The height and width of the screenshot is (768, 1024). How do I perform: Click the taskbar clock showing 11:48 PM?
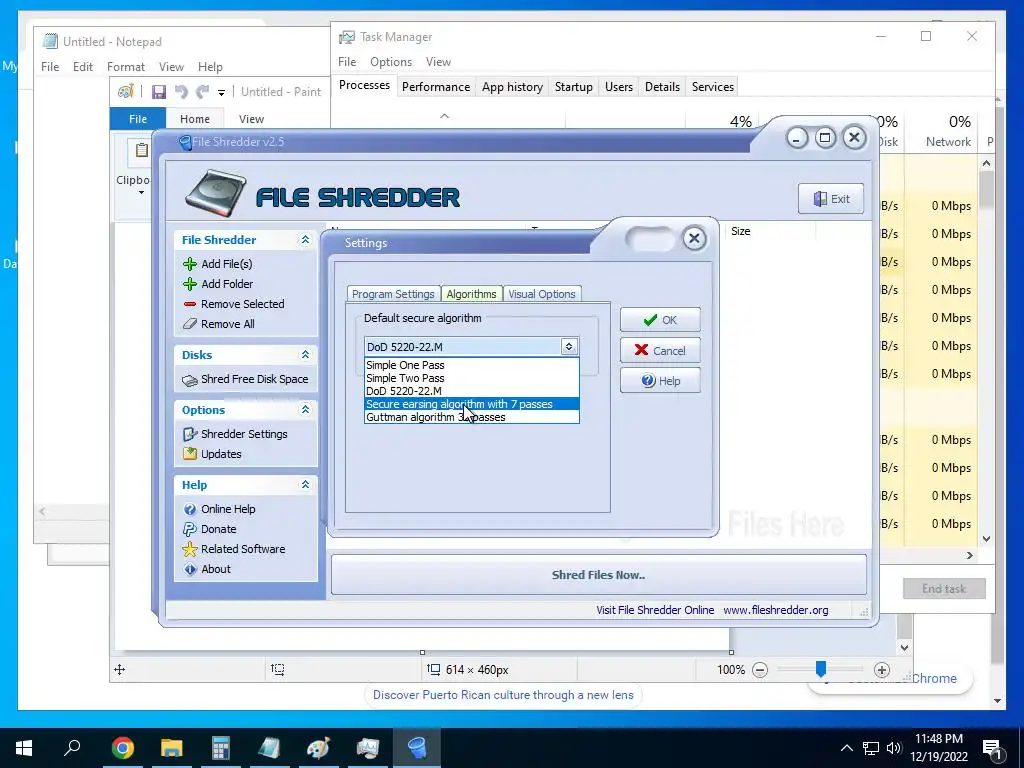tap(938, 748)
